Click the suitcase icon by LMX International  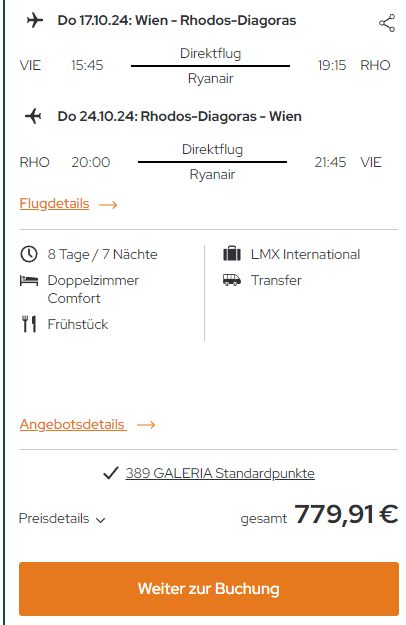[232, 254]
